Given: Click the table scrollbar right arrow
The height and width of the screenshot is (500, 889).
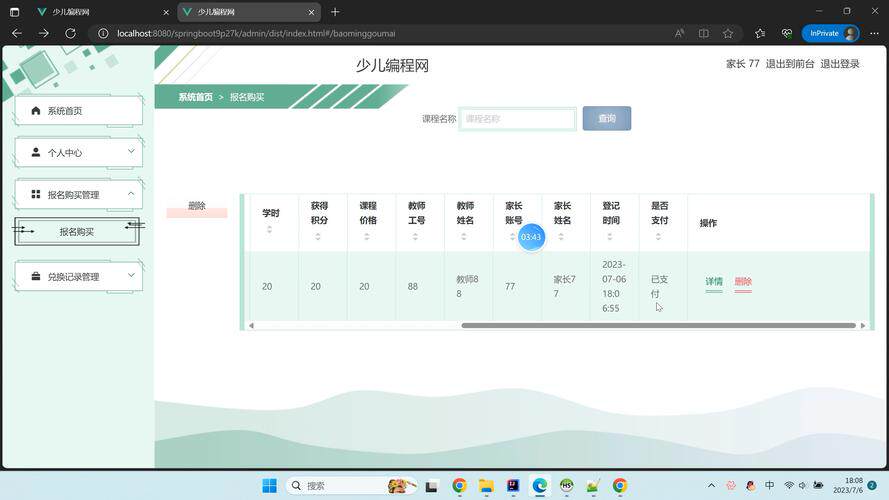Looking at the screenshot, I should pos(863,325).
